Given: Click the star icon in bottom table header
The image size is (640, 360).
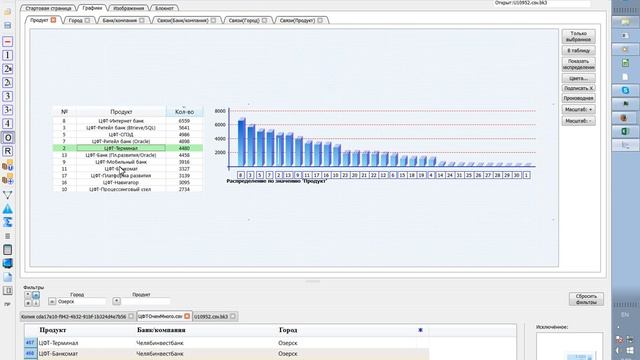Looking at the screenshot, I should coord(420,330).
